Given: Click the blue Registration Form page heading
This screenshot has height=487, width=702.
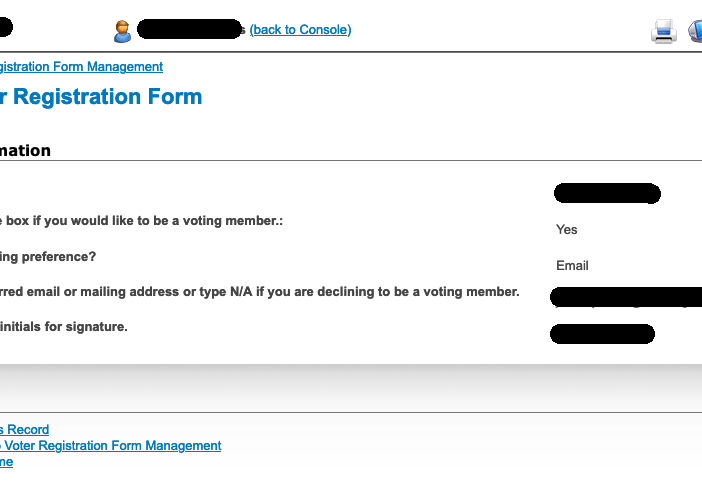Looking at the screenshot, I should 101,97.
